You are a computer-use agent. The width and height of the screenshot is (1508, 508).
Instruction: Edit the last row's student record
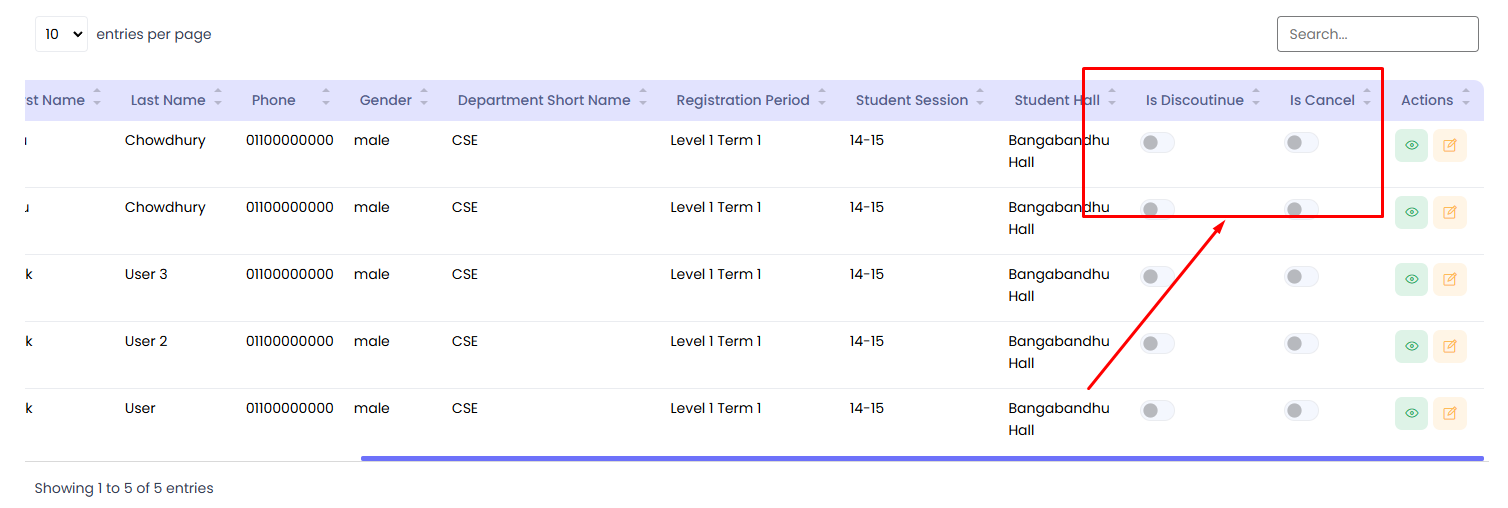pyautogui.click(x=1449, y=413)
